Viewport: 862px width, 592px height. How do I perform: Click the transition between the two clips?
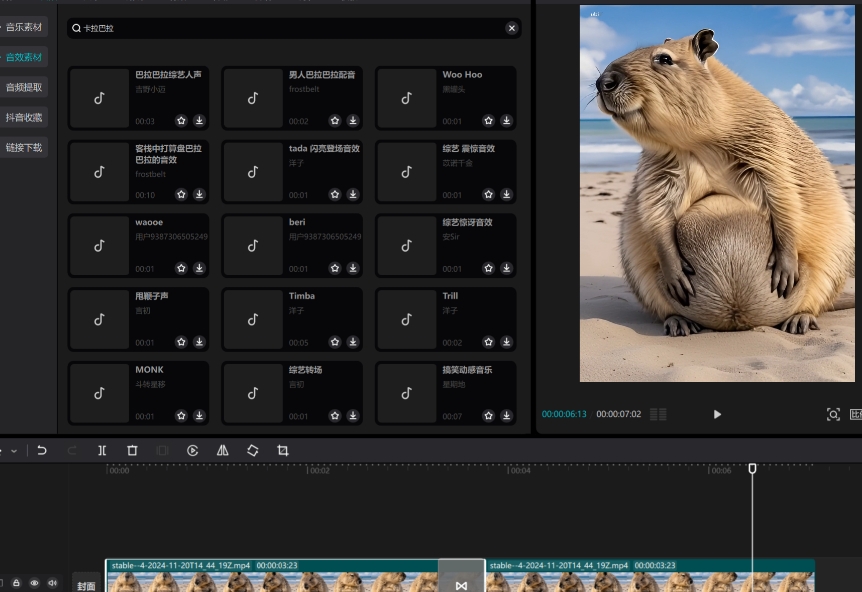click(x=461, y=585)
